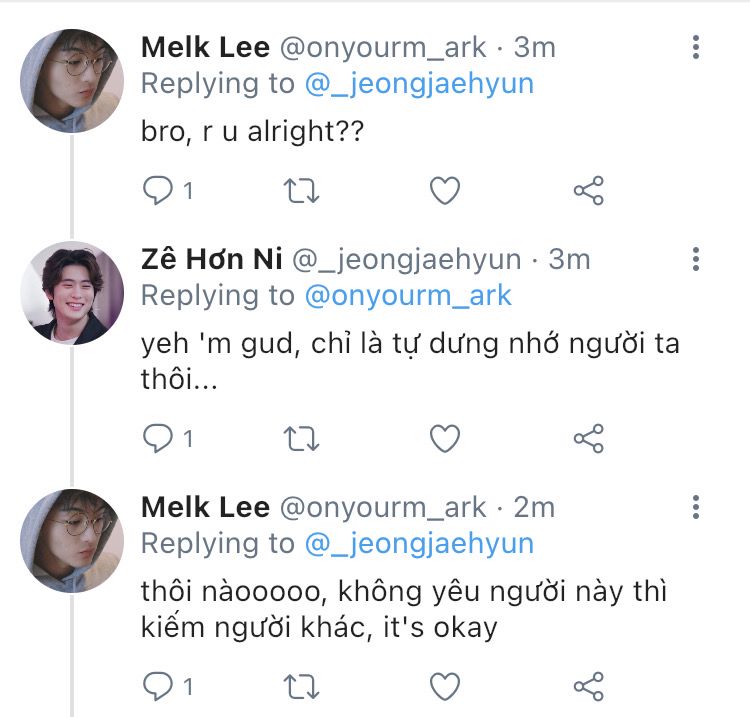The width and height of the screenshot is (750, 717).
Task: Share the "yeh 'm gud" tweet
Action: [x=589, y=437]
